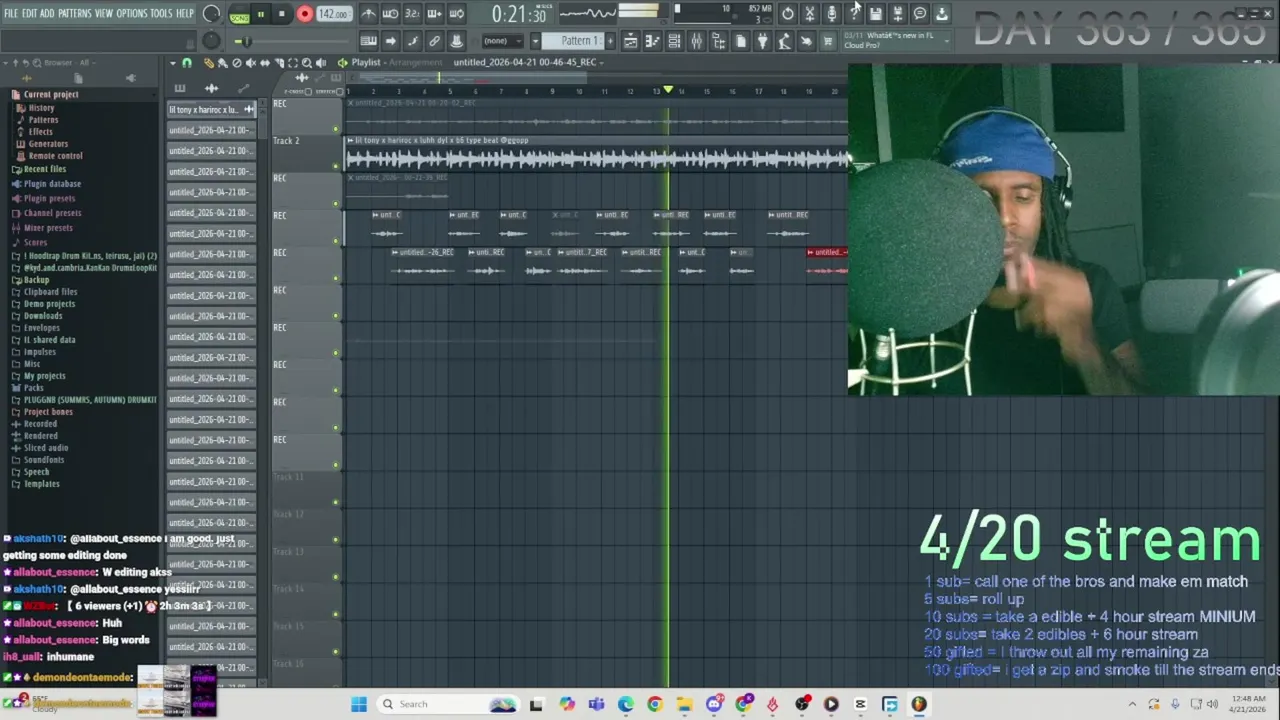Image resolution: width=1280 pixels, height=720 pixels.
Task: Expand the Plugin database browser folder
Action: tap(52, 184)
